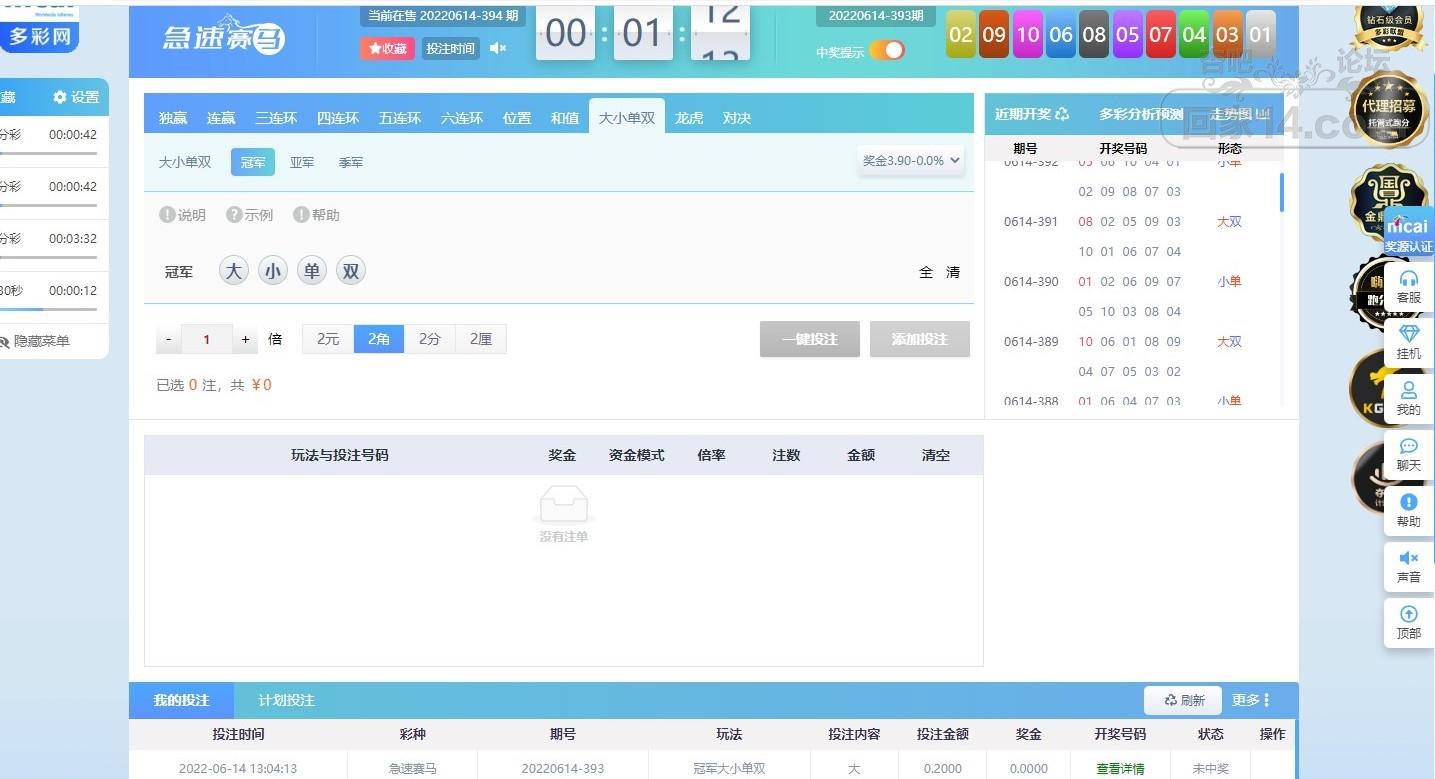Open 设置 gear settings in left panel
This screenshot has width=1435, height=779.
tap(76, 97)
